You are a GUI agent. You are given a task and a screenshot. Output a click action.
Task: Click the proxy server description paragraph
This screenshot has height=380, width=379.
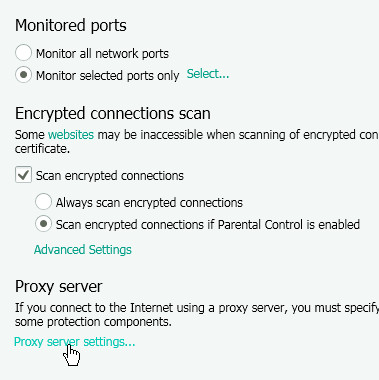point(197,315)
